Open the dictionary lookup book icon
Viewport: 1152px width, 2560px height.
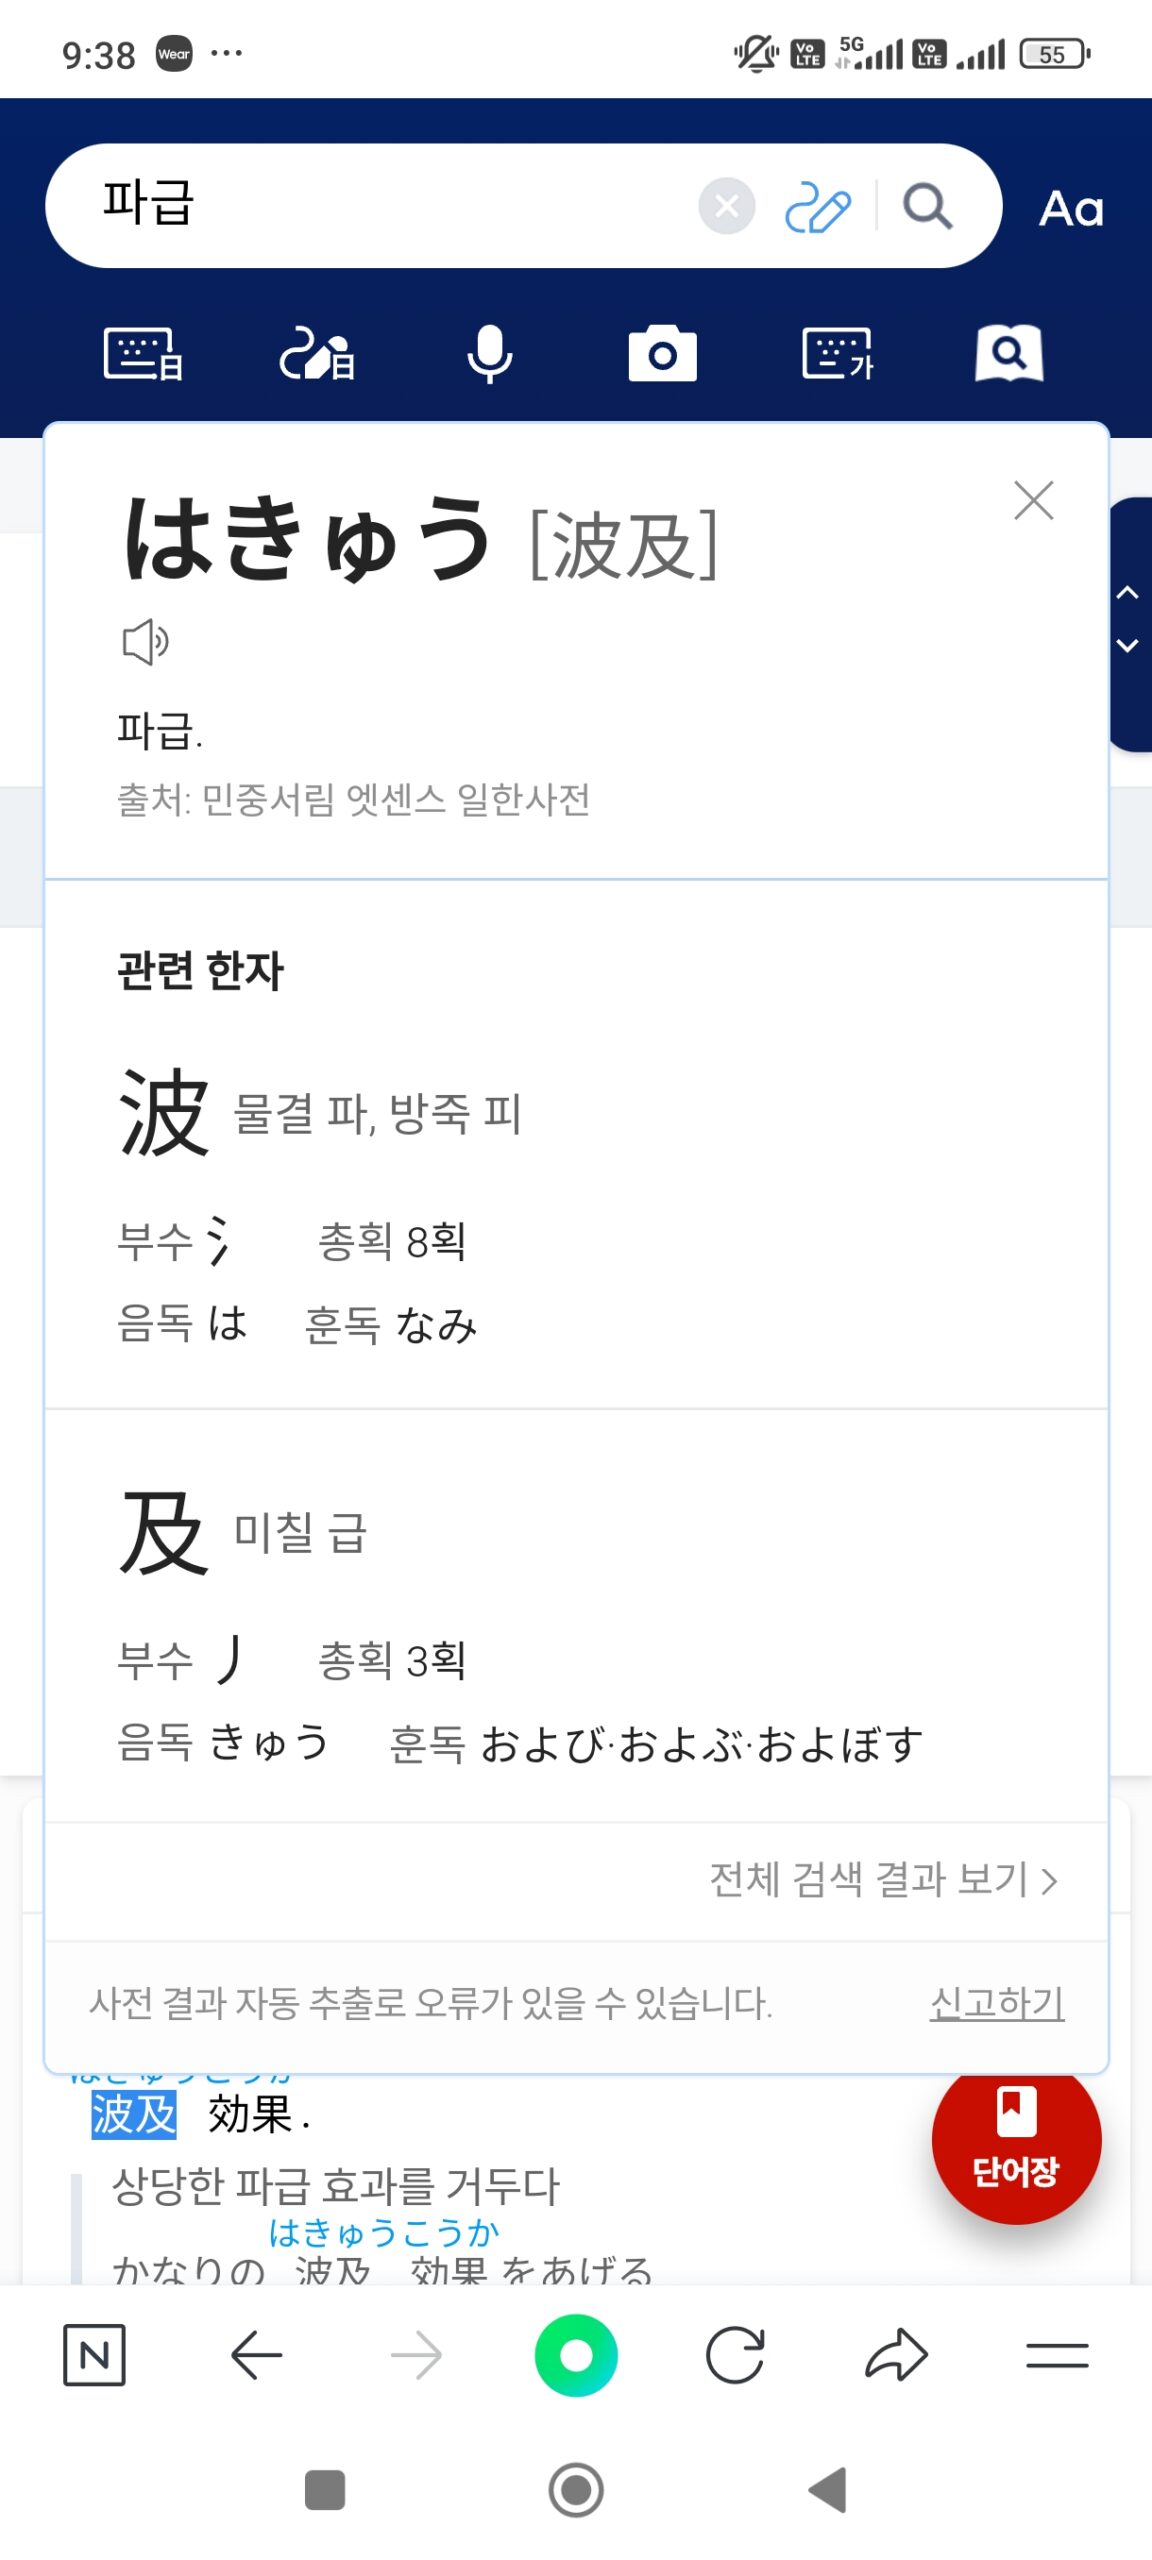pyautogui.click(x=1009, y=354)
